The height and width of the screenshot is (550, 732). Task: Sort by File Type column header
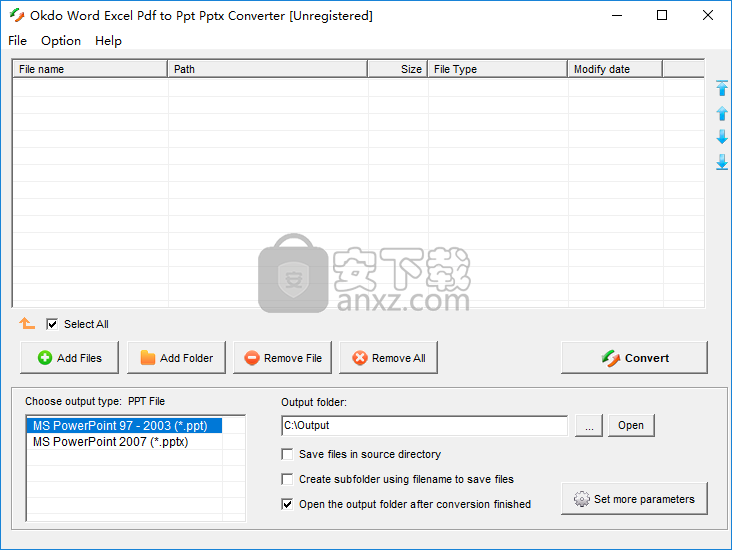coord(498,69)
